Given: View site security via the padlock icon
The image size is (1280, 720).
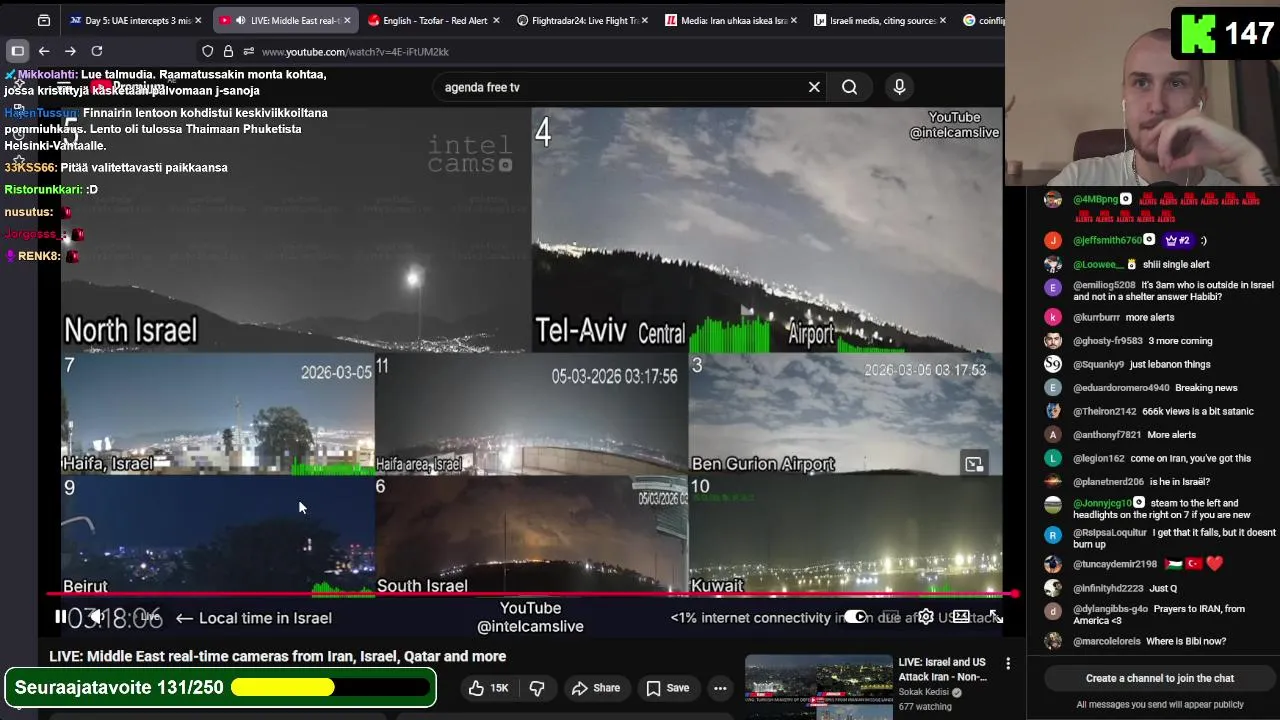Looking at the screenshot, I should point(228,51).
